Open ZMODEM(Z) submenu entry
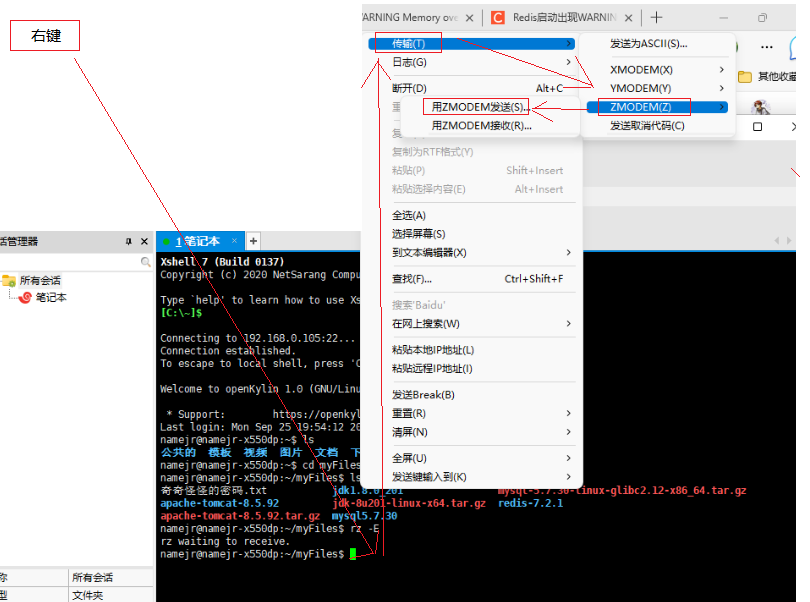Screen dimensions: 810x602 657,107
